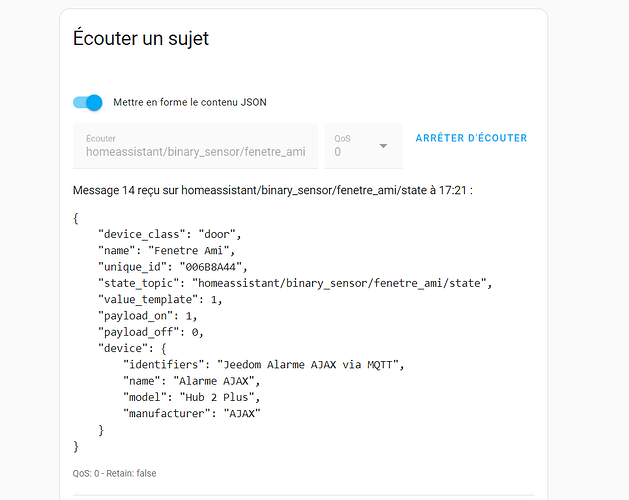The width and height of the screenshot is (629, 500).
Task: Toggle the JSON formatting switch off
Action: point(88,102)
